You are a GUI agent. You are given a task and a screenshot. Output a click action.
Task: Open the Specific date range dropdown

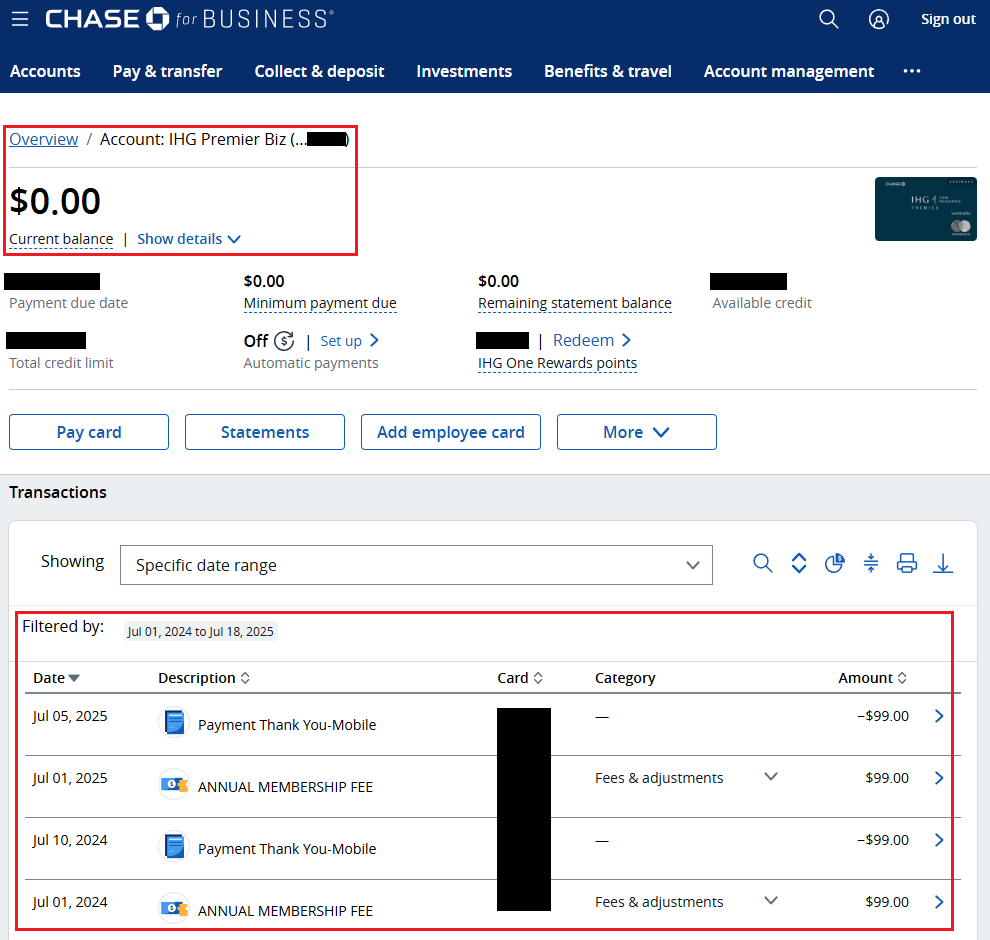pyautogui.click(x=416, y=565)
